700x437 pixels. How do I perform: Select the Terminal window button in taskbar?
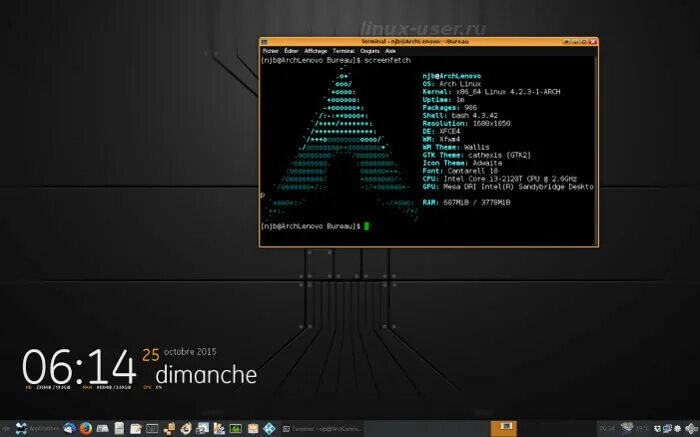pos(322,429)
